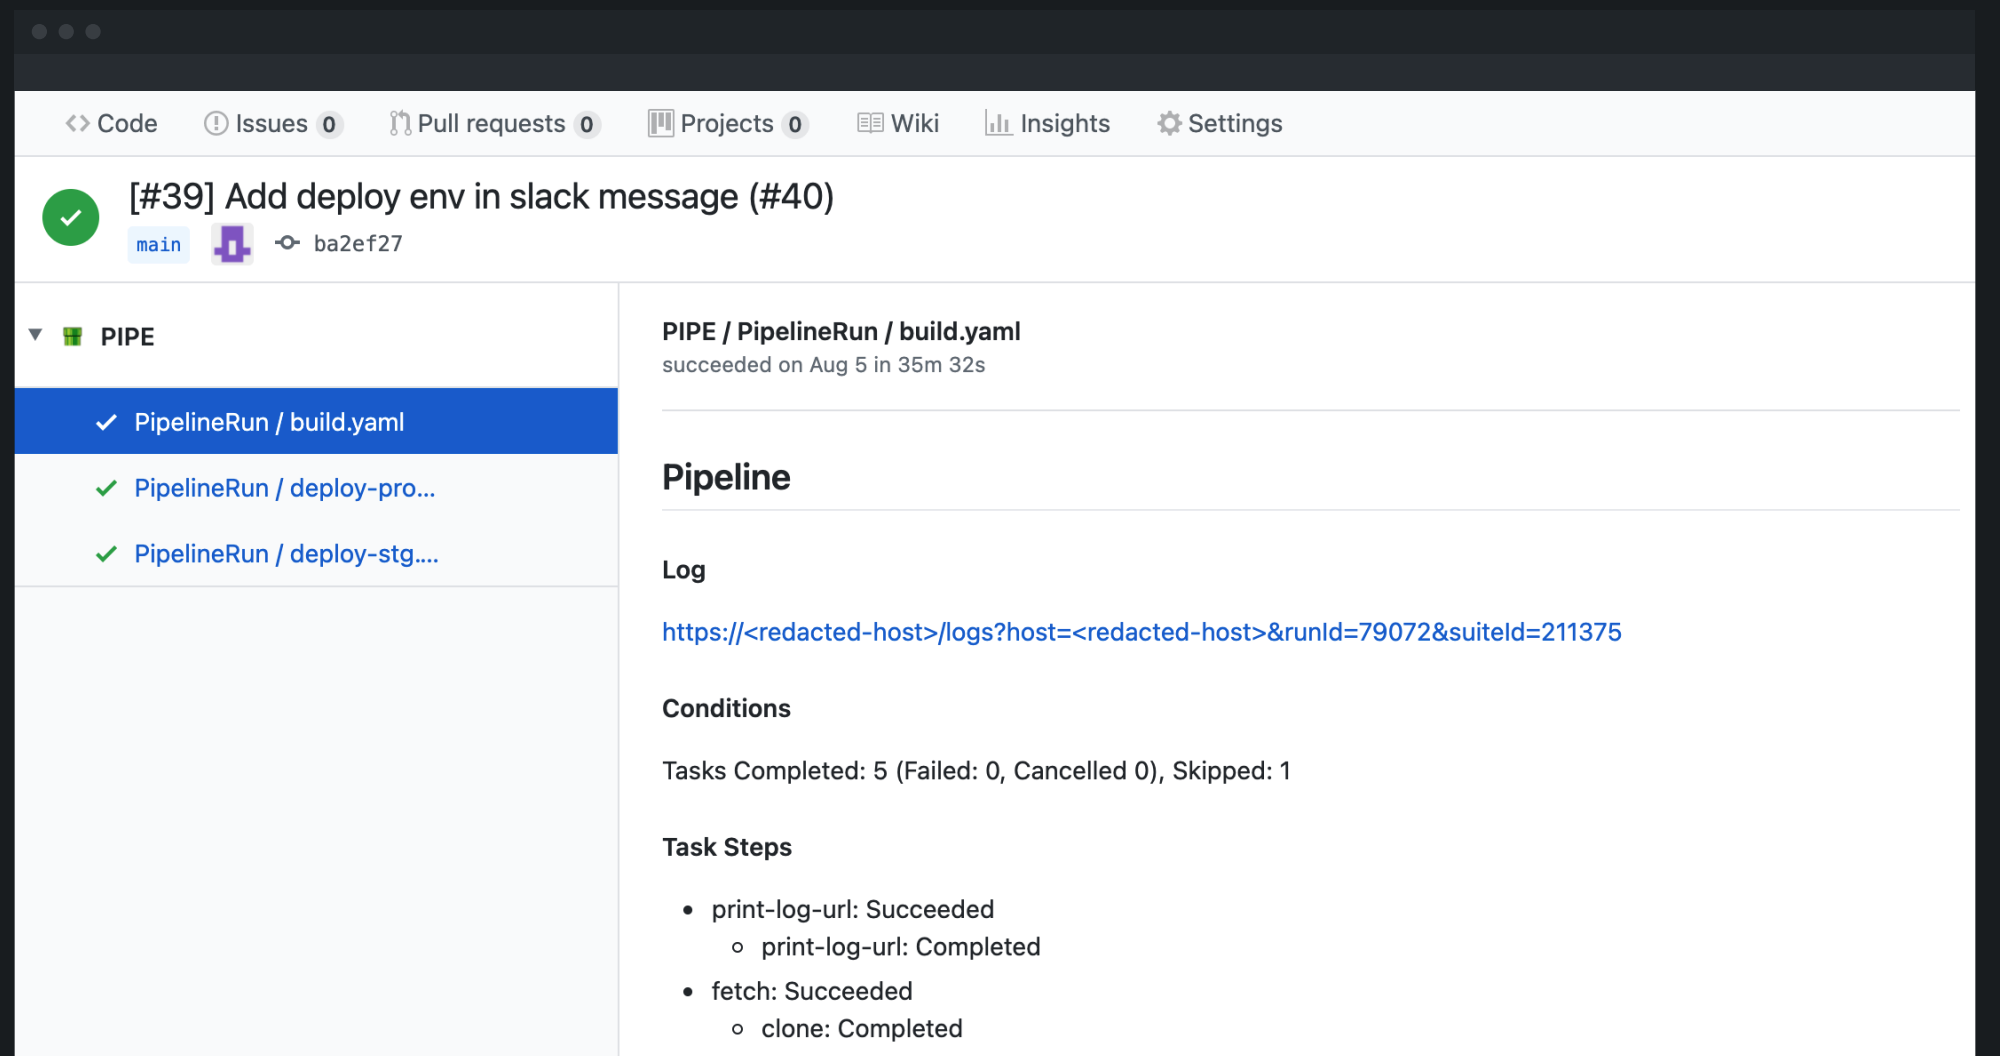2000x1056 pixels.
Task: Click the commit node icon beside ba2ef27
Action: pos(287,243)
